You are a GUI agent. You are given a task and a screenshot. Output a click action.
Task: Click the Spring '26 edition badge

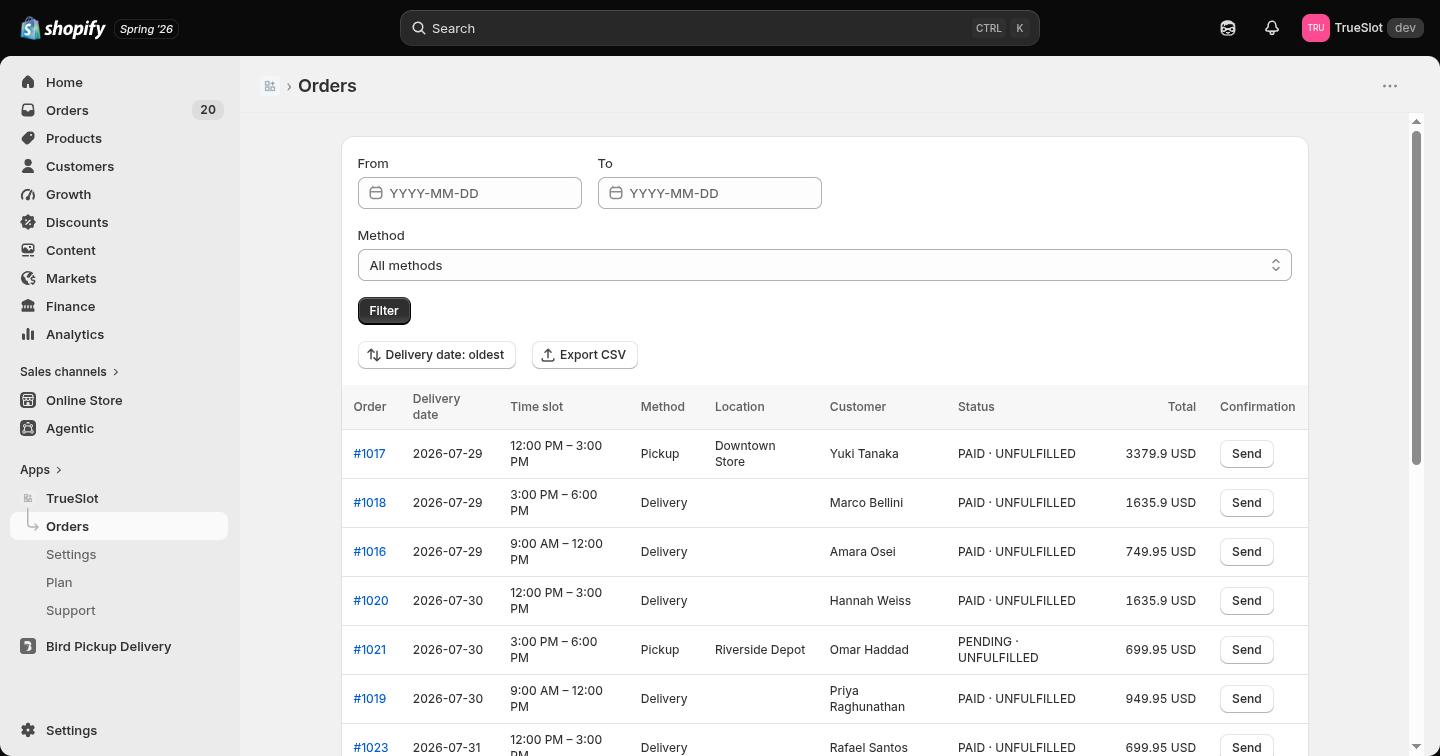146,29
